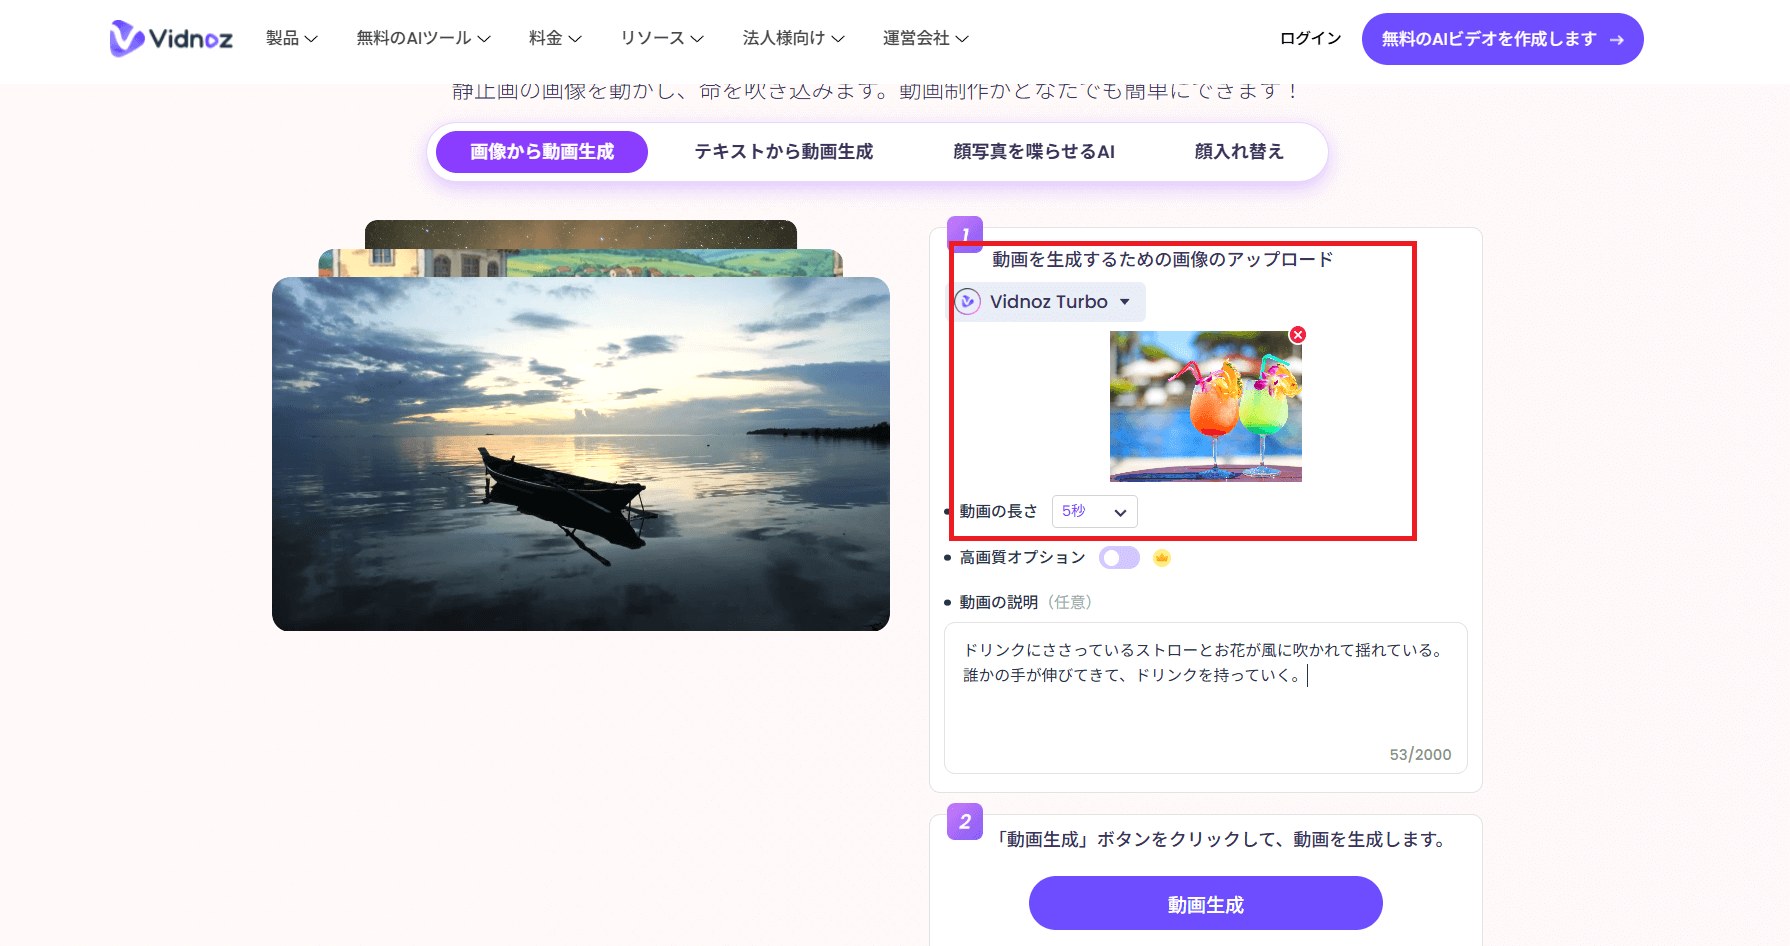Screen dimensions: 1790x946
Task: Enable the 高画質オプション toggle
Action: [1119, 557]
